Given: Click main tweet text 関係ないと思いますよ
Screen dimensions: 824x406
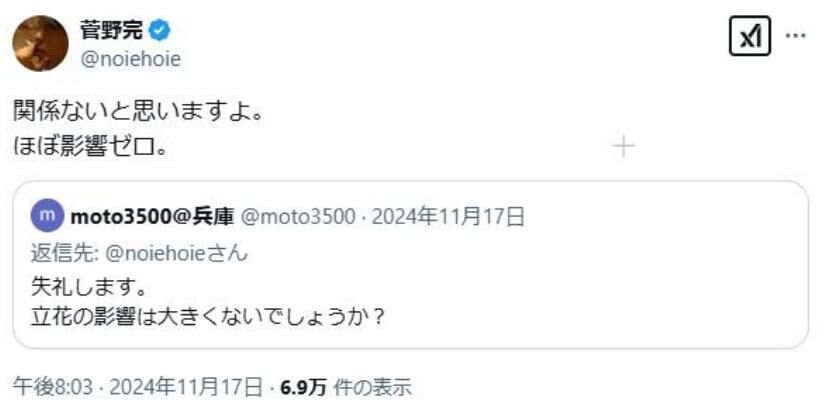Looking at the screenshot, I should pos(138,113).
